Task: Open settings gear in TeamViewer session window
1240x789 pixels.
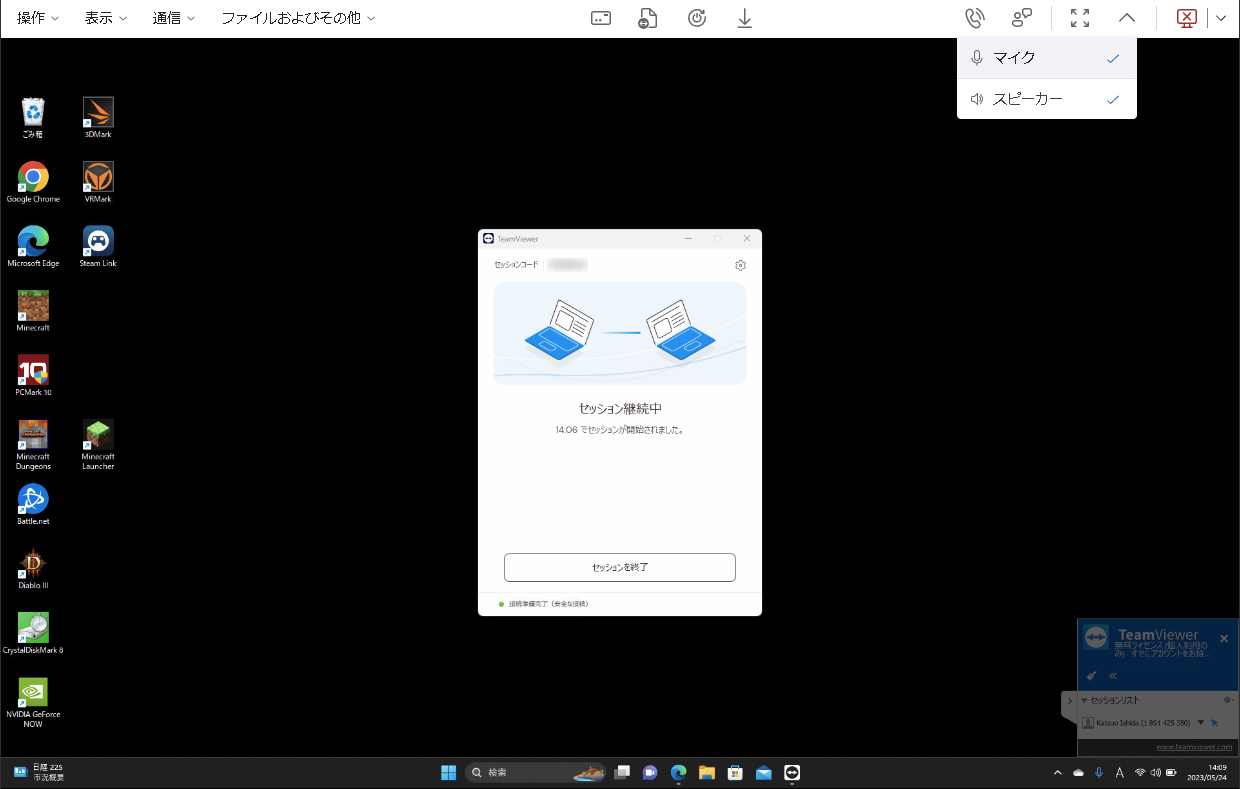Action: coord(740,265)
